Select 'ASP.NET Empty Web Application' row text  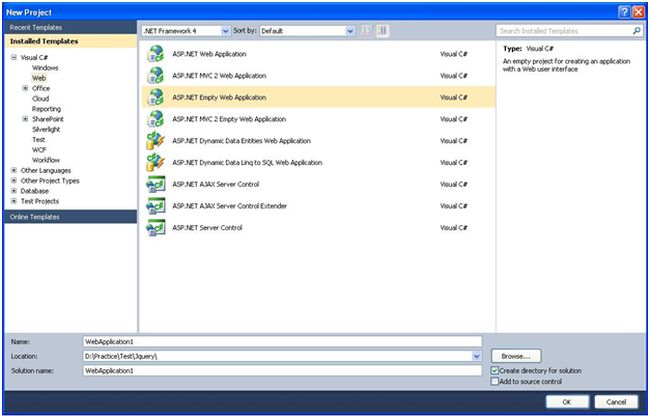(x=219, y=97)
